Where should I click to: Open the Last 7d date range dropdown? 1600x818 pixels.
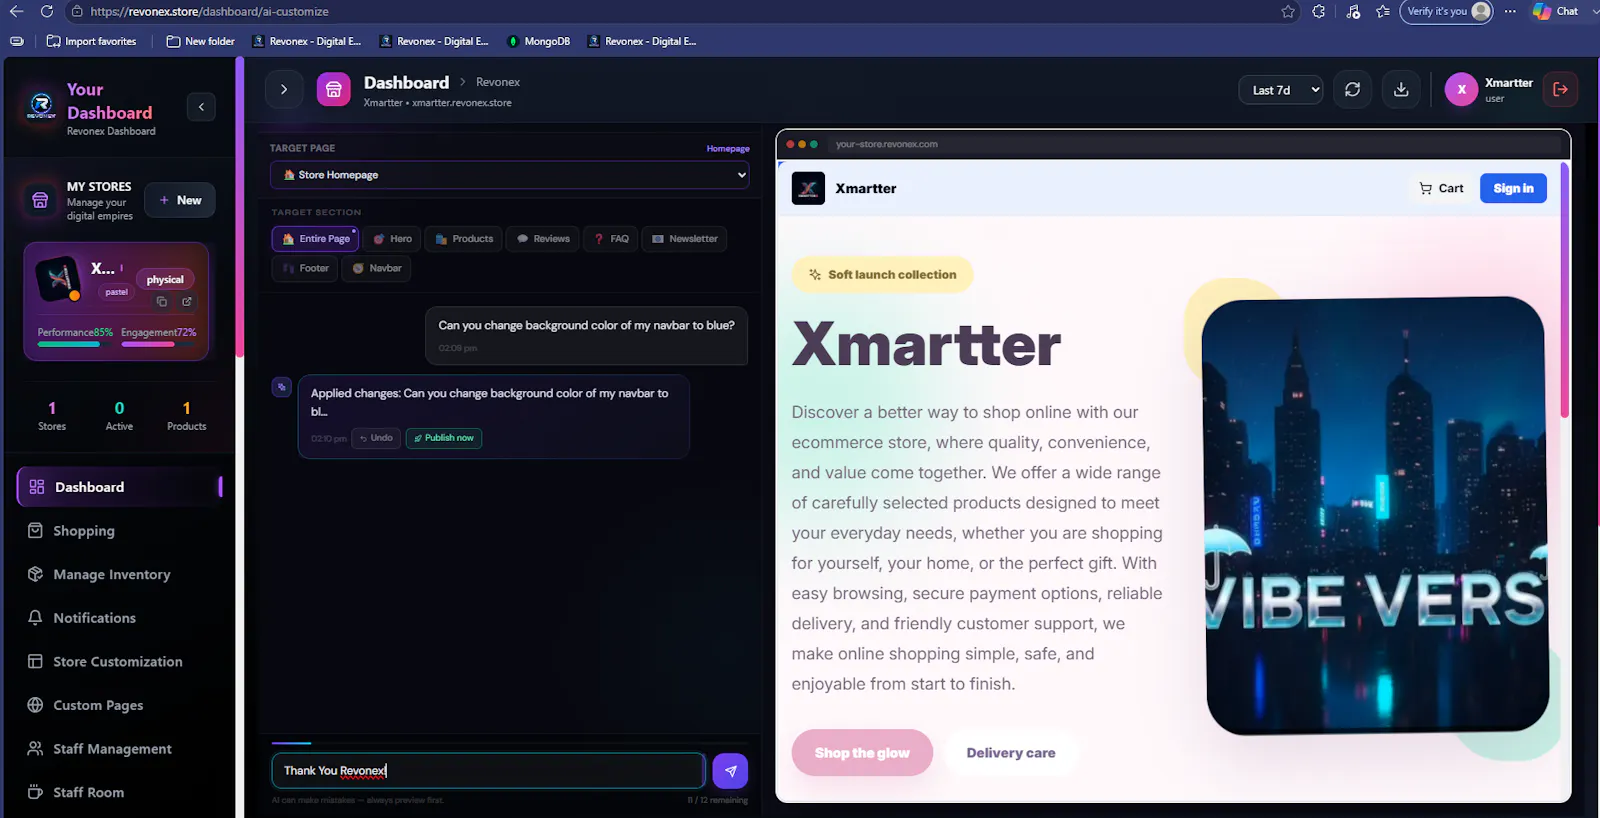[1281, 90]
